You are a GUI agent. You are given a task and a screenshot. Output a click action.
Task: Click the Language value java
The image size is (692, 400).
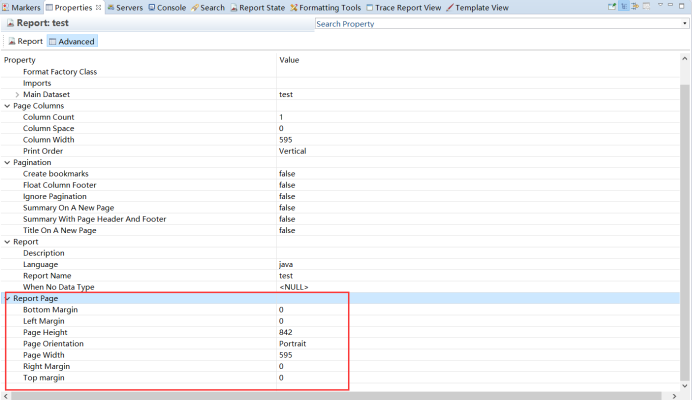tap(286, 264)
